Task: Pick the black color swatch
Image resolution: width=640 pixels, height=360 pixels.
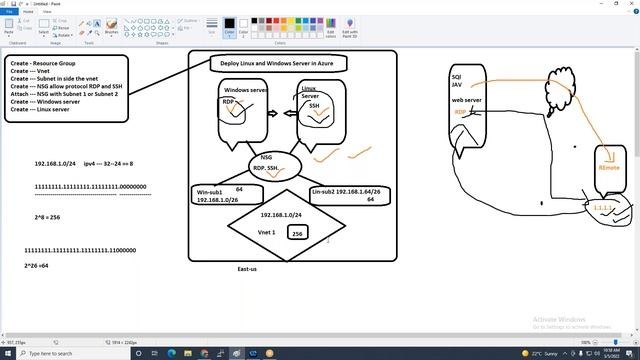Action: tap(254, 20)
